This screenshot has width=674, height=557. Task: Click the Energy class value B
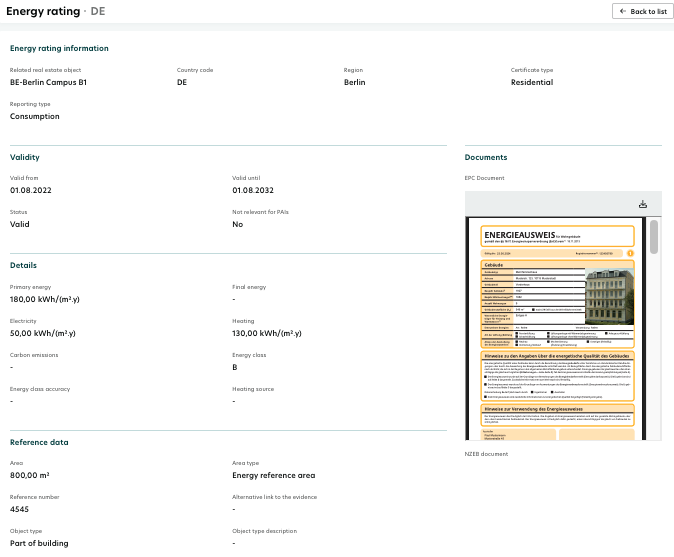coord(235,367)
